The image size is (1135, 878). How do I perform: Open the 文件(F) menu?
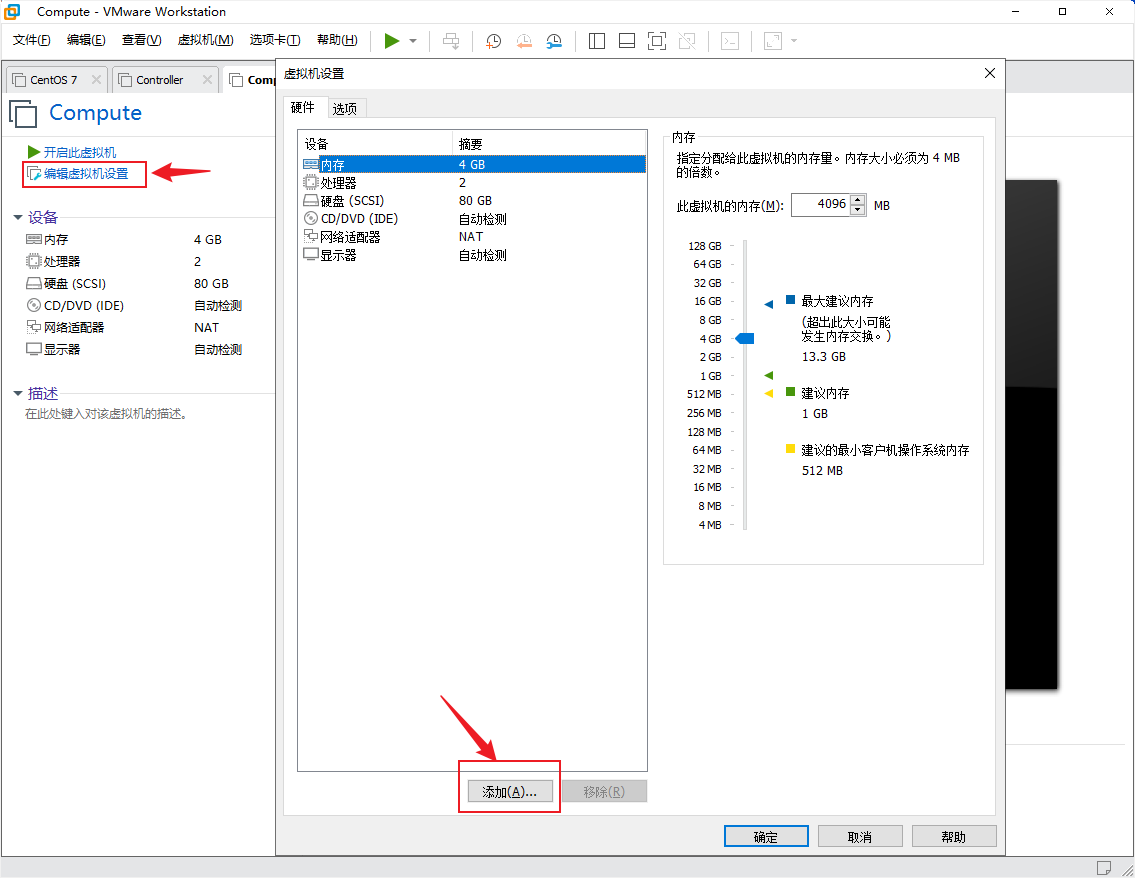coord(31,40)
